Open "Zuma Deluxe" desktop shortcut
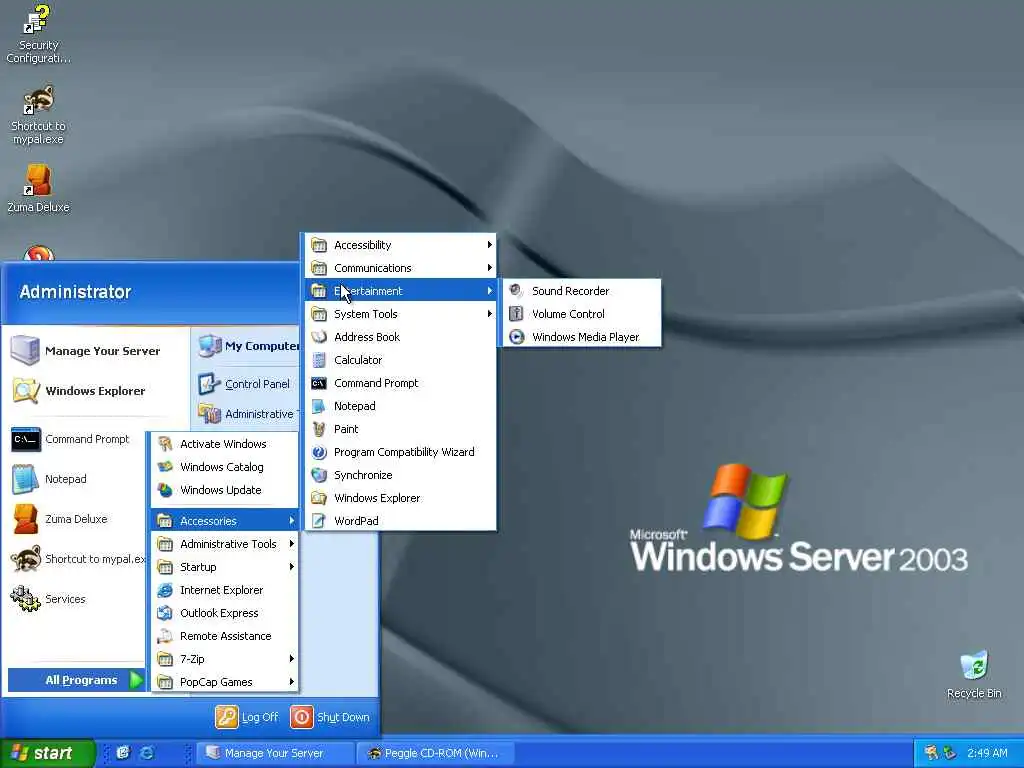 (39, 189)
